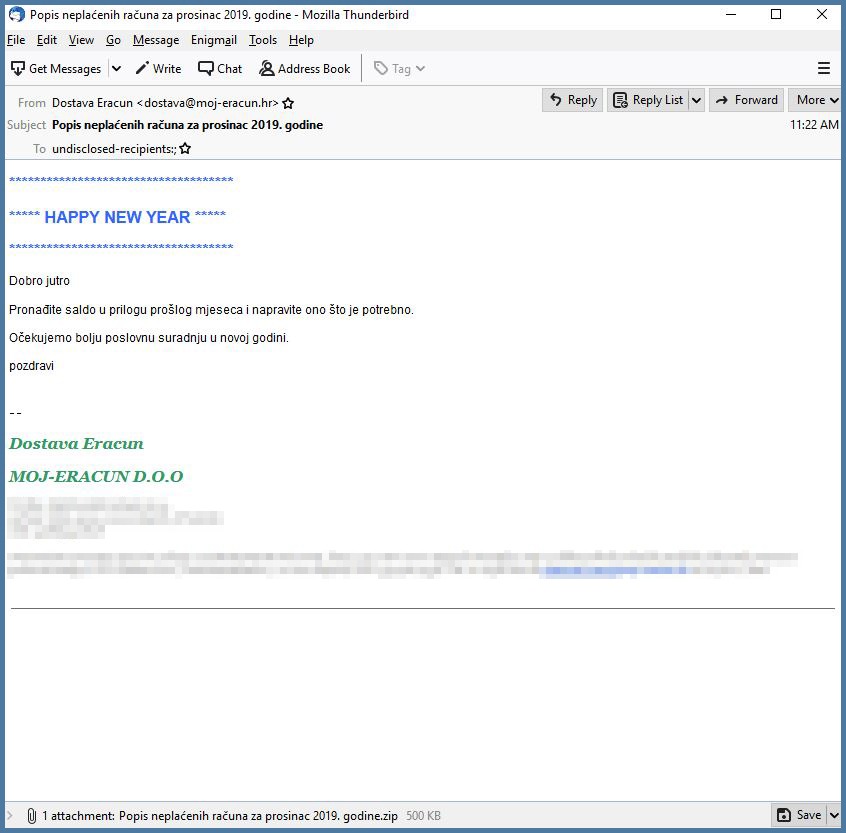Open the Enigmail menu

pyautogui.click(x=214, y=40)
